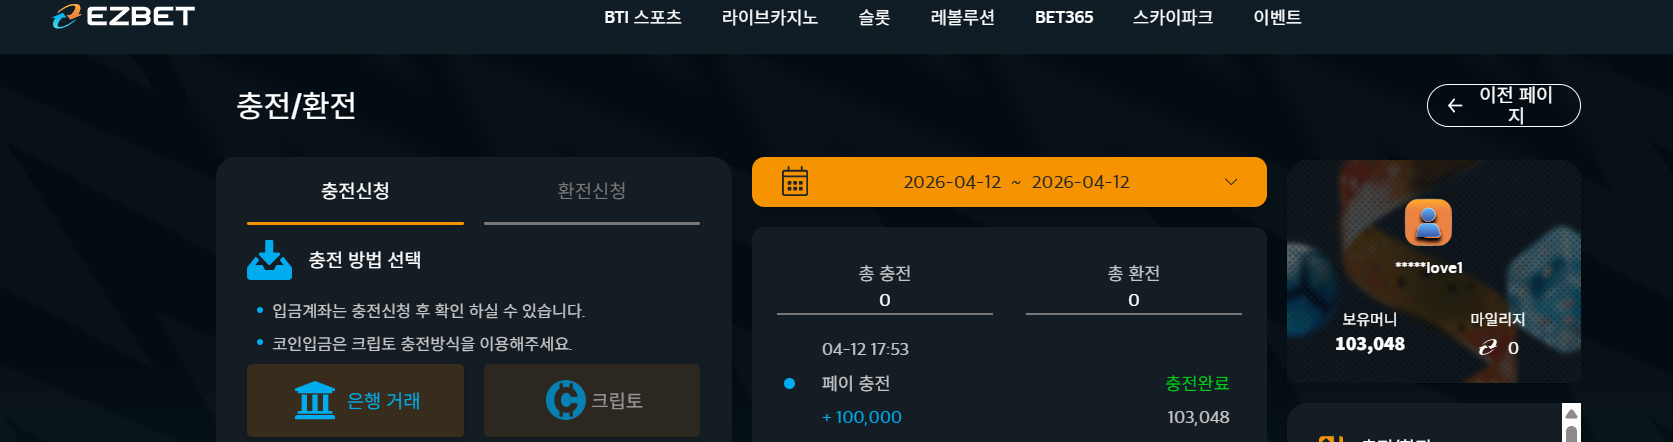Open the 라이브카지노 menu
This screenshot has height=442, width=1673.
[770, 17]
